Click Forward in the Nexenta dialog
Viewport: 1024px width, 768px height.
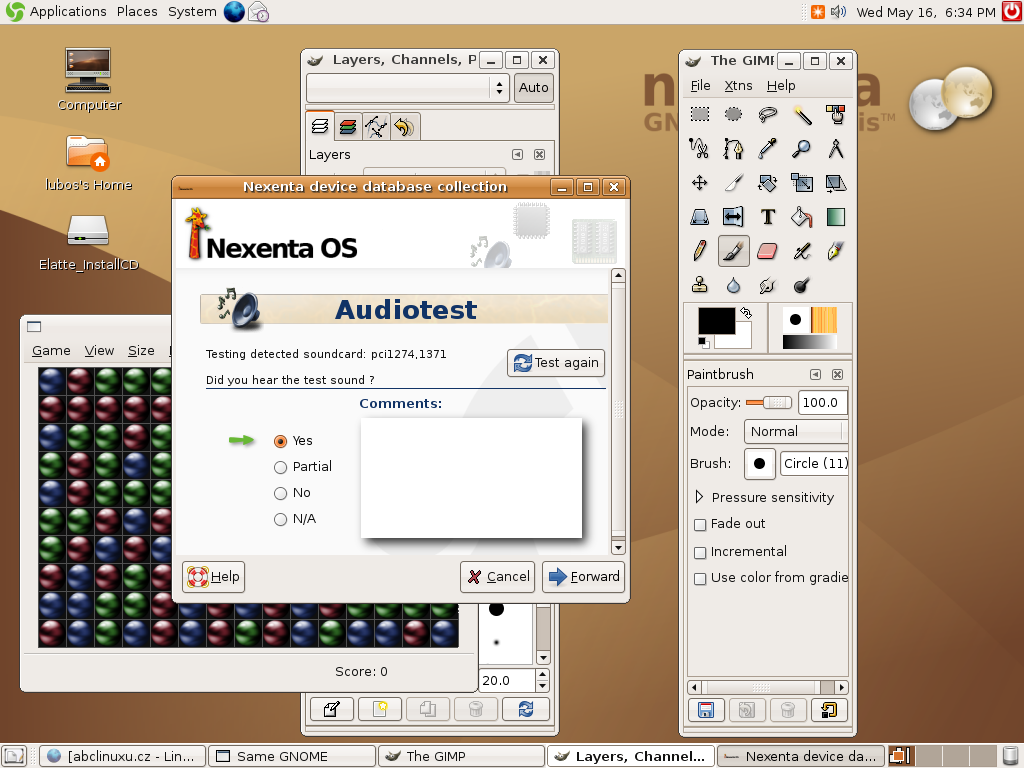(x=584, y=577)
